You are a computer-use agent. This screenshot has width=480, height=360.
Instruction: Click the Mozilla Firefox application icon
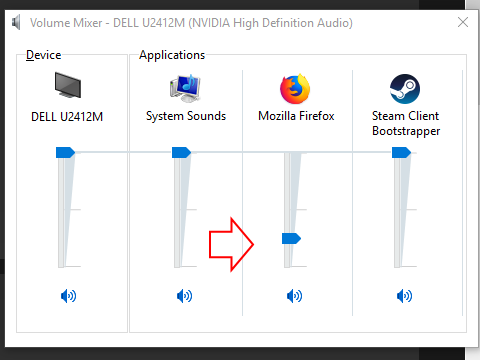[x=295, y=89]
